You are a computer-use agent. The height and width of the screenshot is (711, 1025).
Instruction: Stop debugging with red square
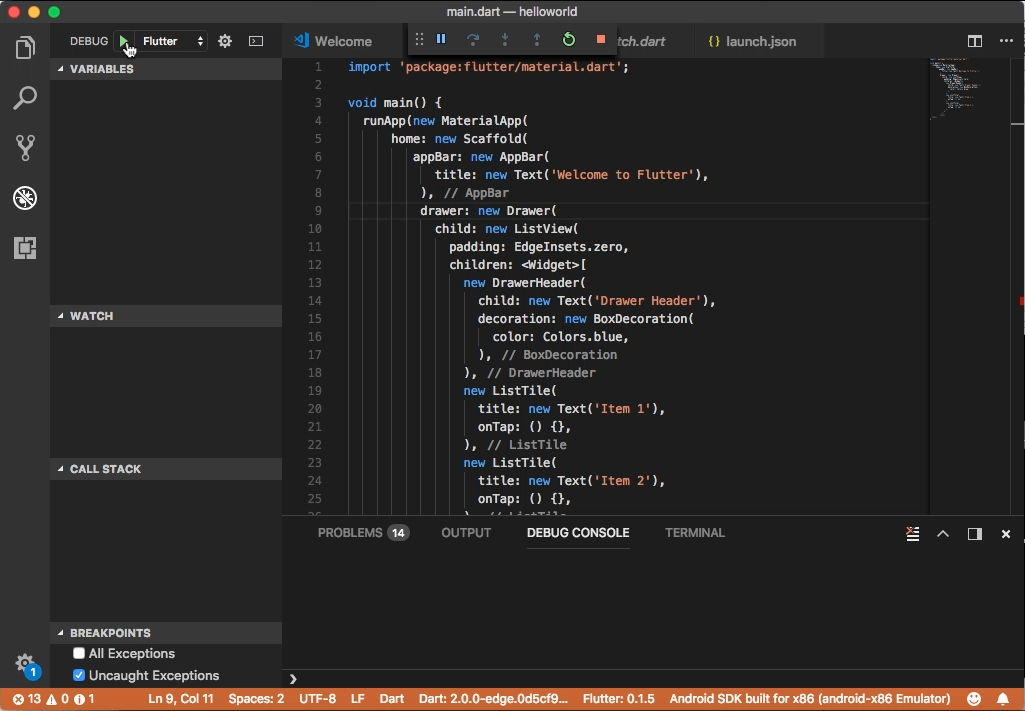tap(601, 39)
